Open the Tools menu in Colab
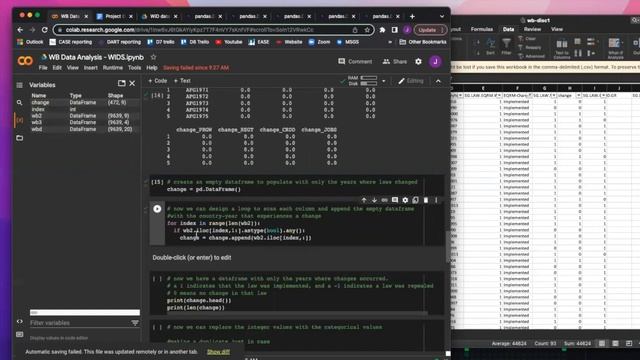 (x=134, y=68)
